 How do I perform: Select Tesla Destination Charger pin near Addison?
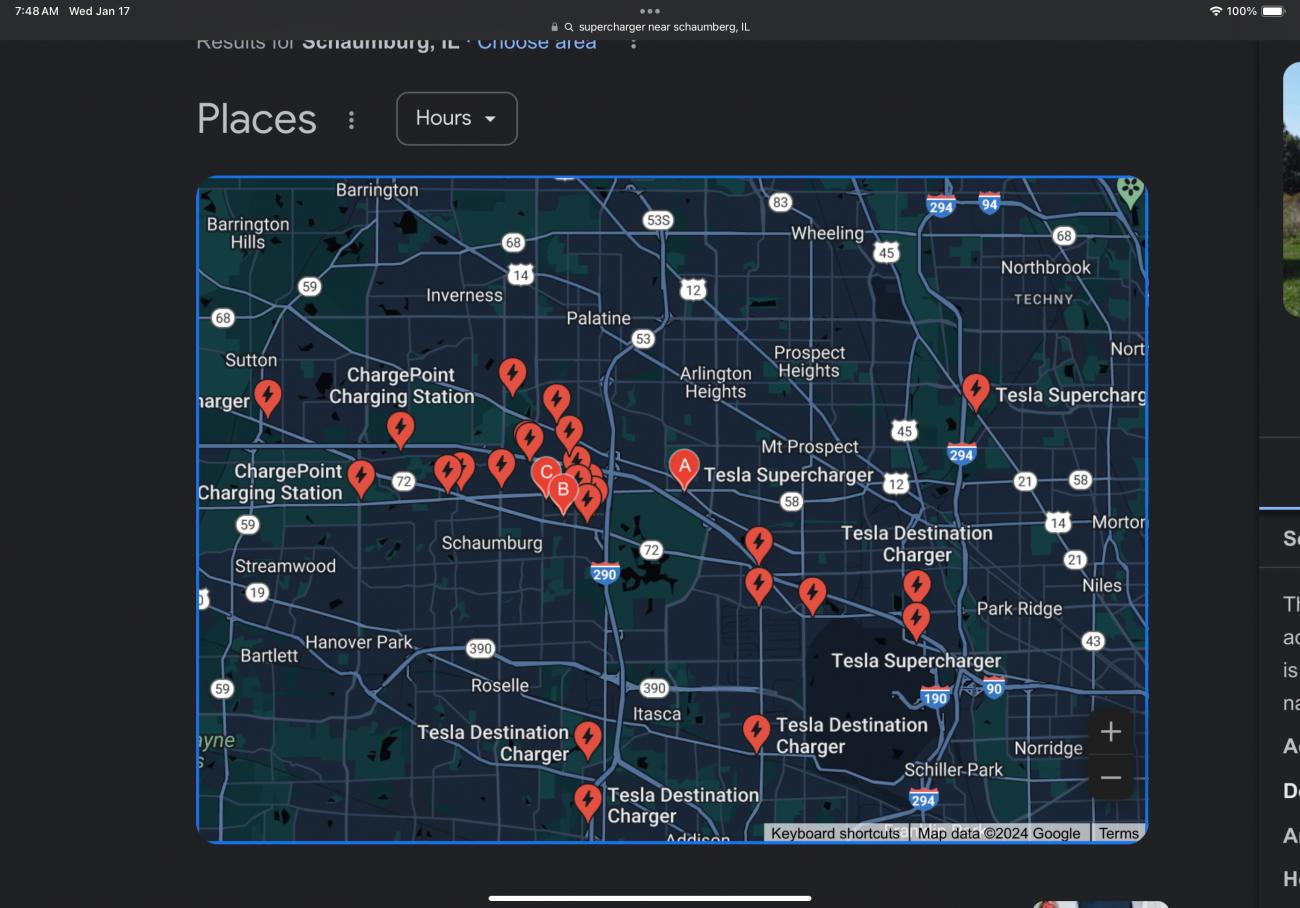588,801
